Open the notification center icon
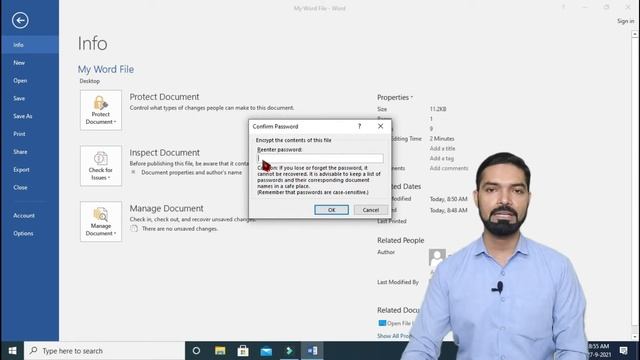The height and width of the screenshot is (360, 640). pos(623,351)
